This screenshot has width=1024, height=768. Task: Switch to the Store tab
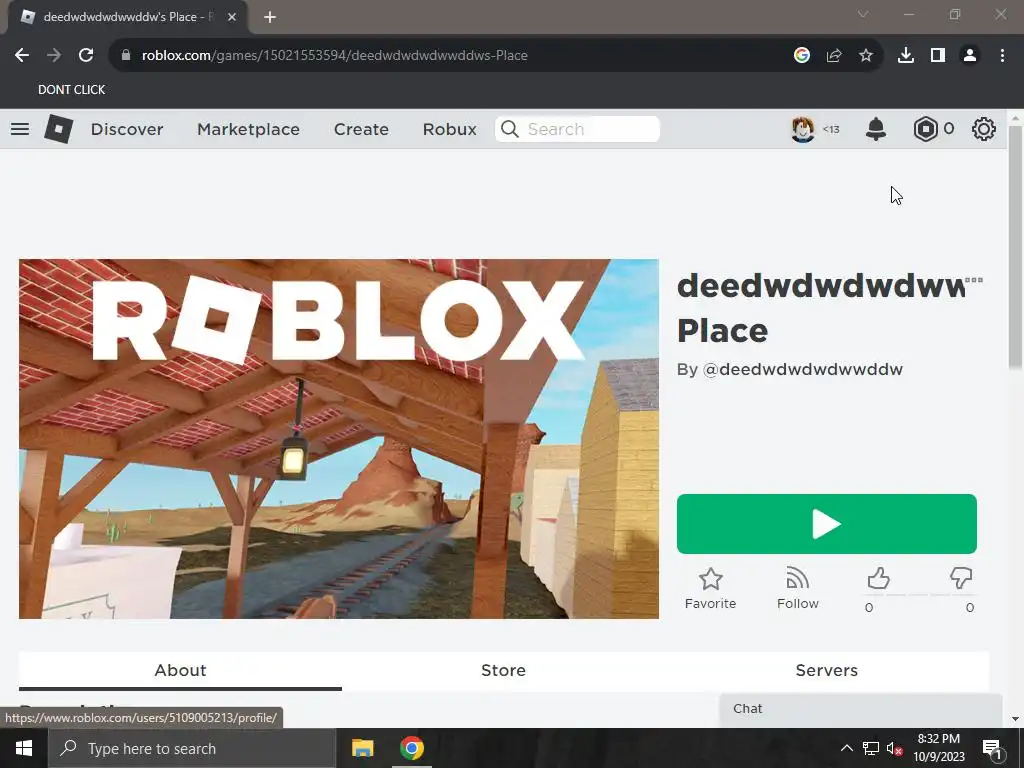(x=503, y=671)
